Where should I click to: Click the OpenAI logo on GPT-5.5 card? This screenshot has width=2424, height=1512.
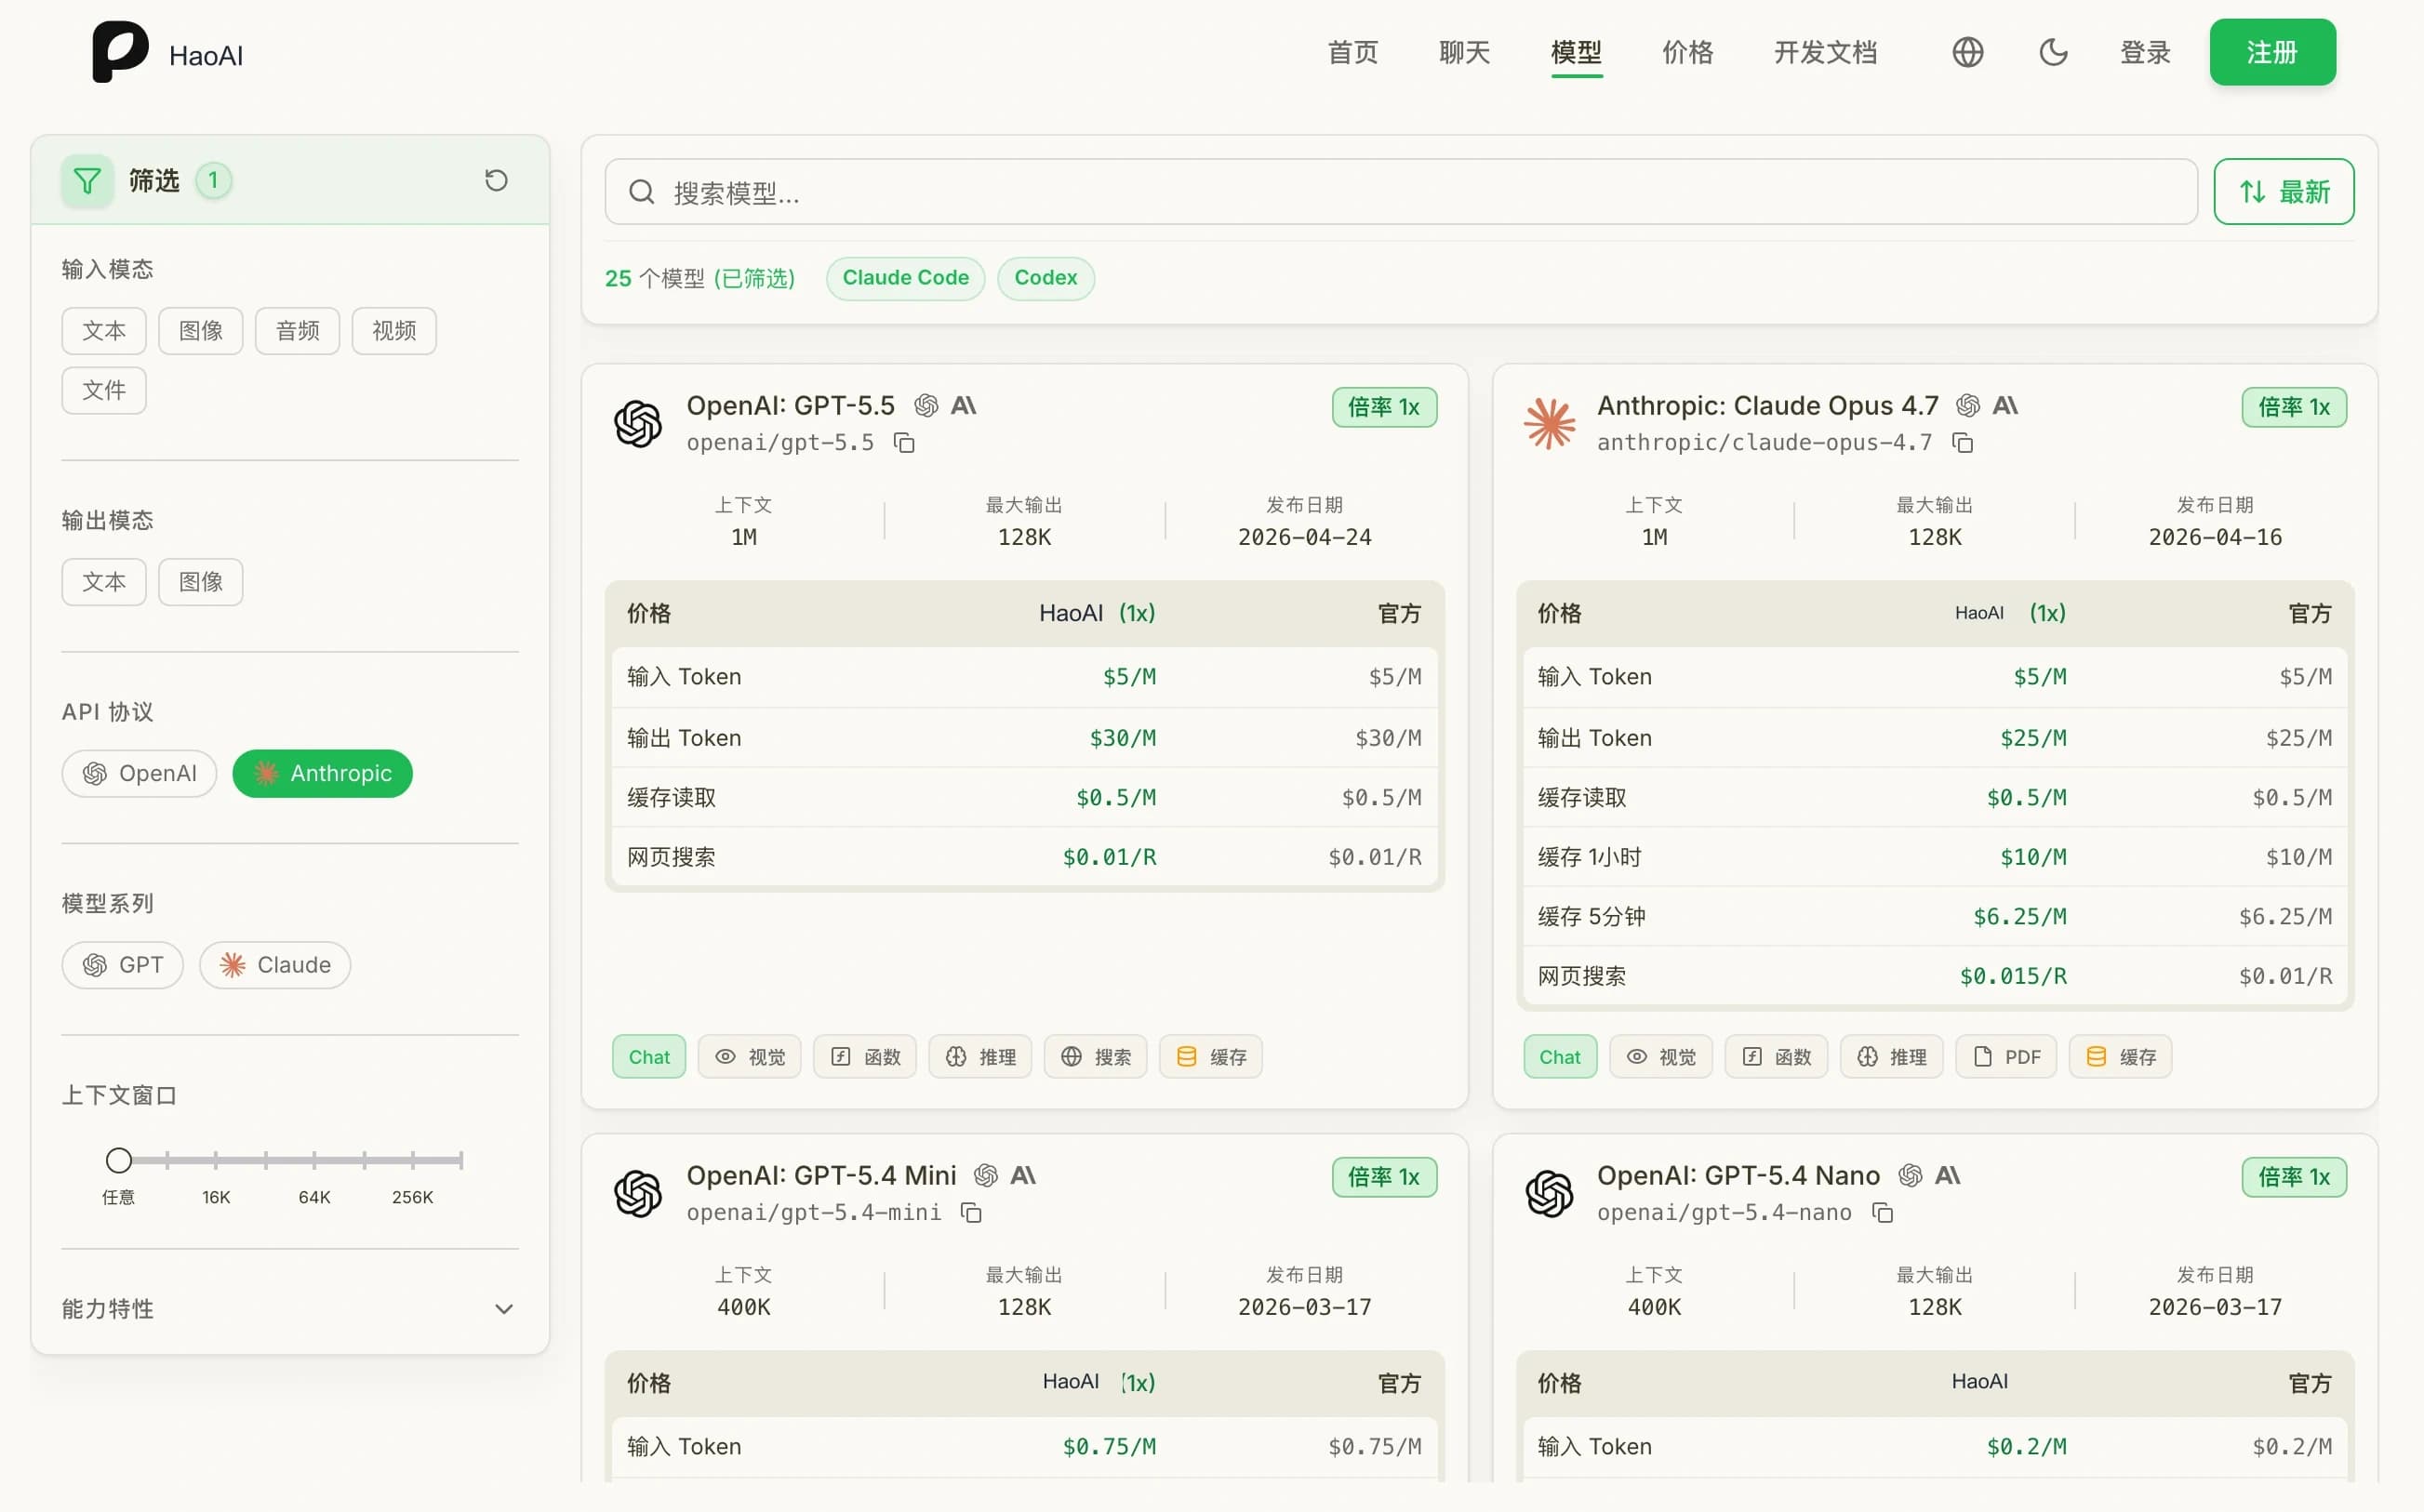click(x=638, y=424)
